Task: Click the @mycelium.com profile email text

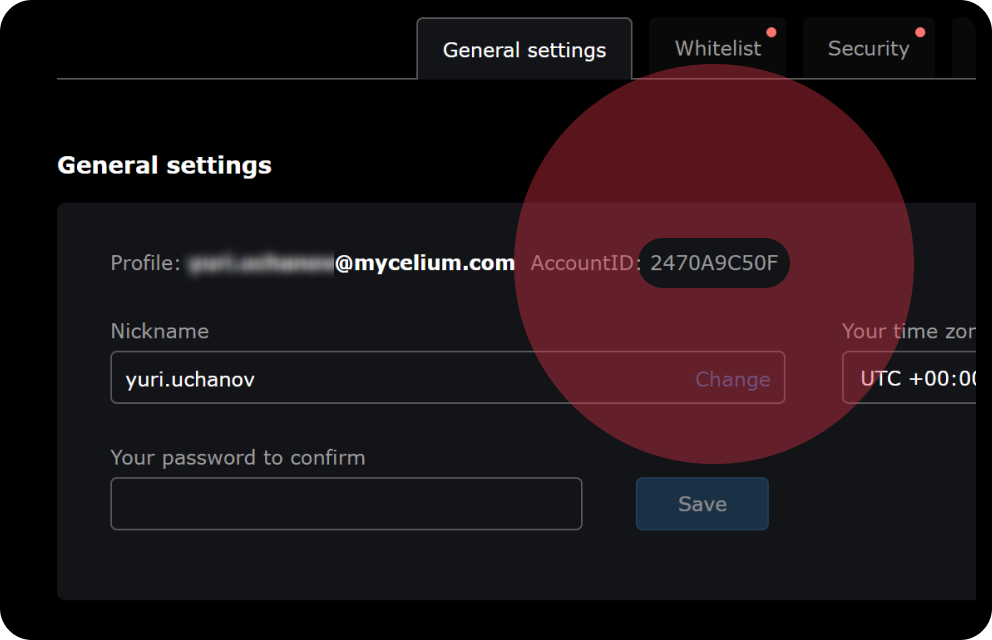Action: pos(425,263)
